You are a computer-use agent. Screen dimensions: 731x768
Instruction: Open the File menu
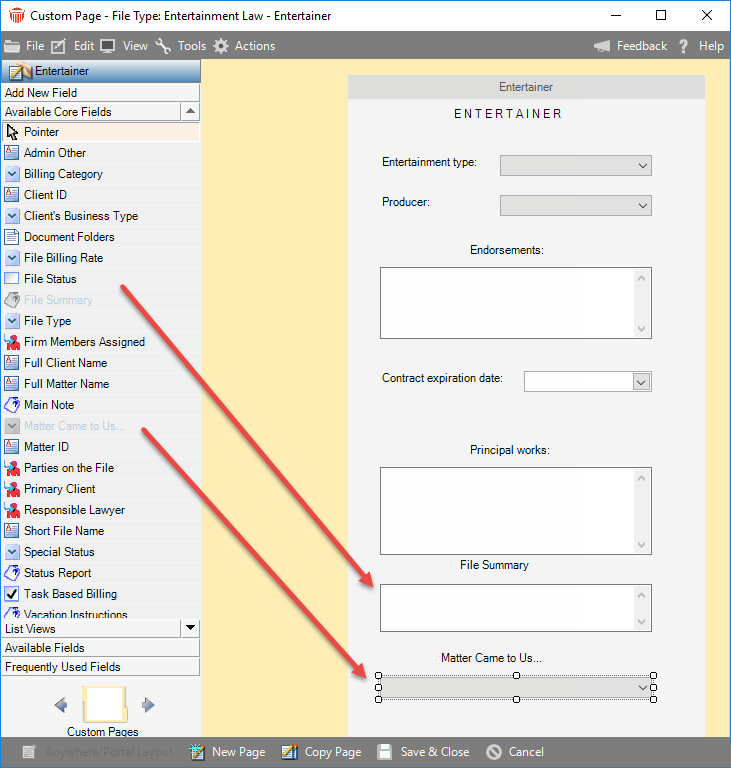pos(25,46)
